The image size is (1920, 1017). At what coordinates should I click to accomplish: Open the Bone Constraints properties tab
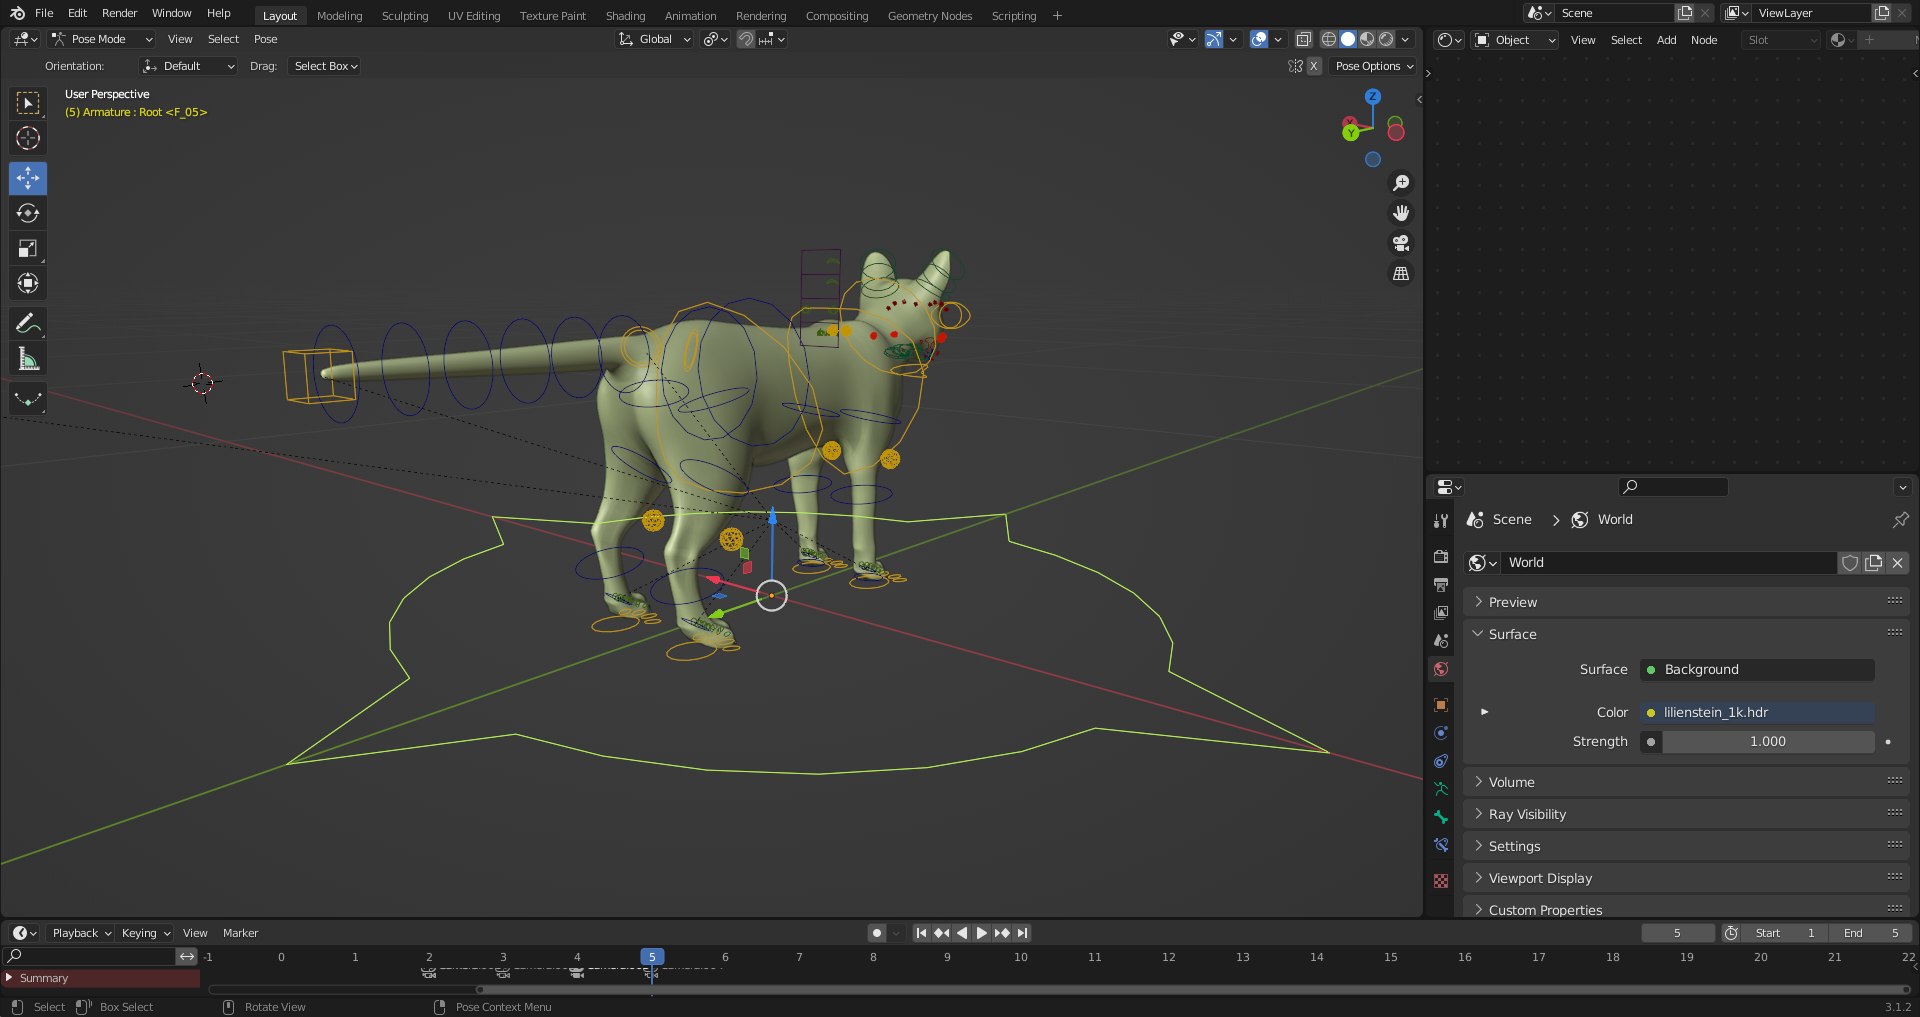pos(1441,845)
